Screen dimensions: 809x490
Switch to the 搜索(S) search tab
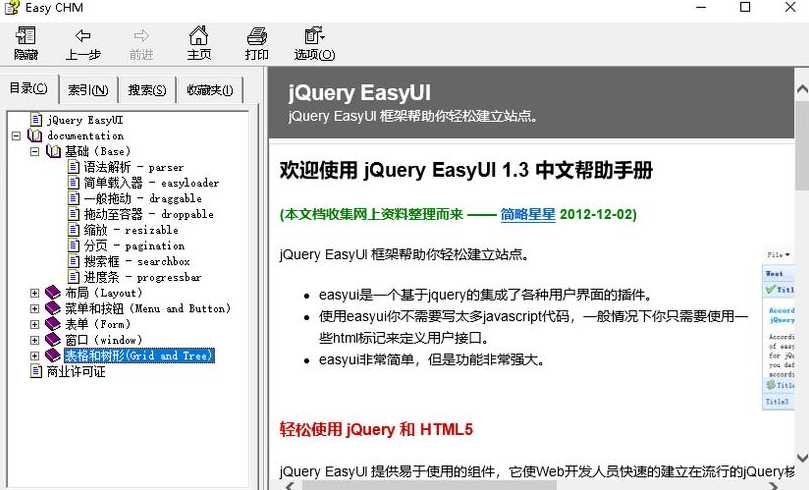pyautogui.click(x=147, y=90)
